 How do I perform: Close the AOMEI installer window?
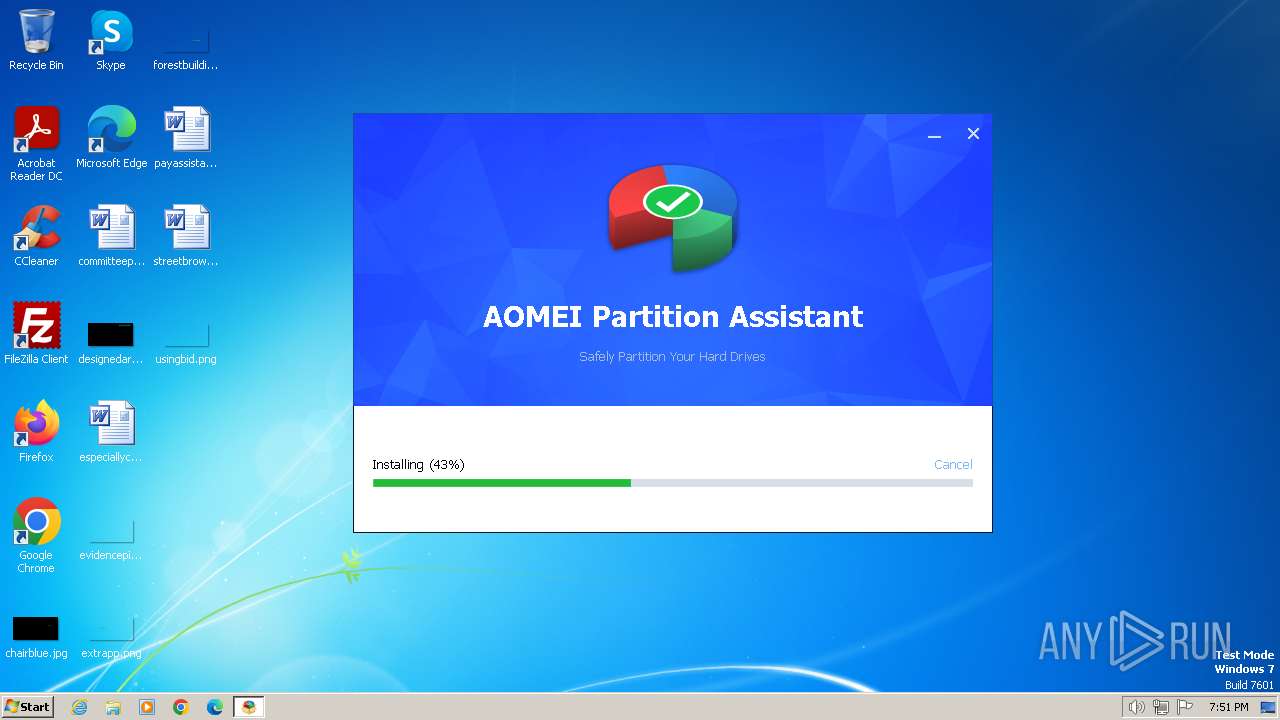tap(973, 134)
